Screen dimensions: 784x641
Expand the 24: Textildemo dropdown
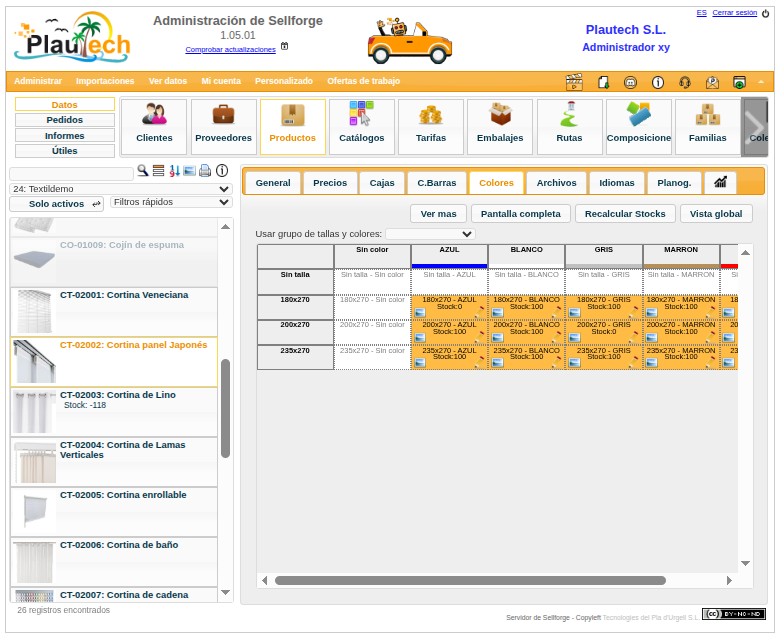click(120, 189)
